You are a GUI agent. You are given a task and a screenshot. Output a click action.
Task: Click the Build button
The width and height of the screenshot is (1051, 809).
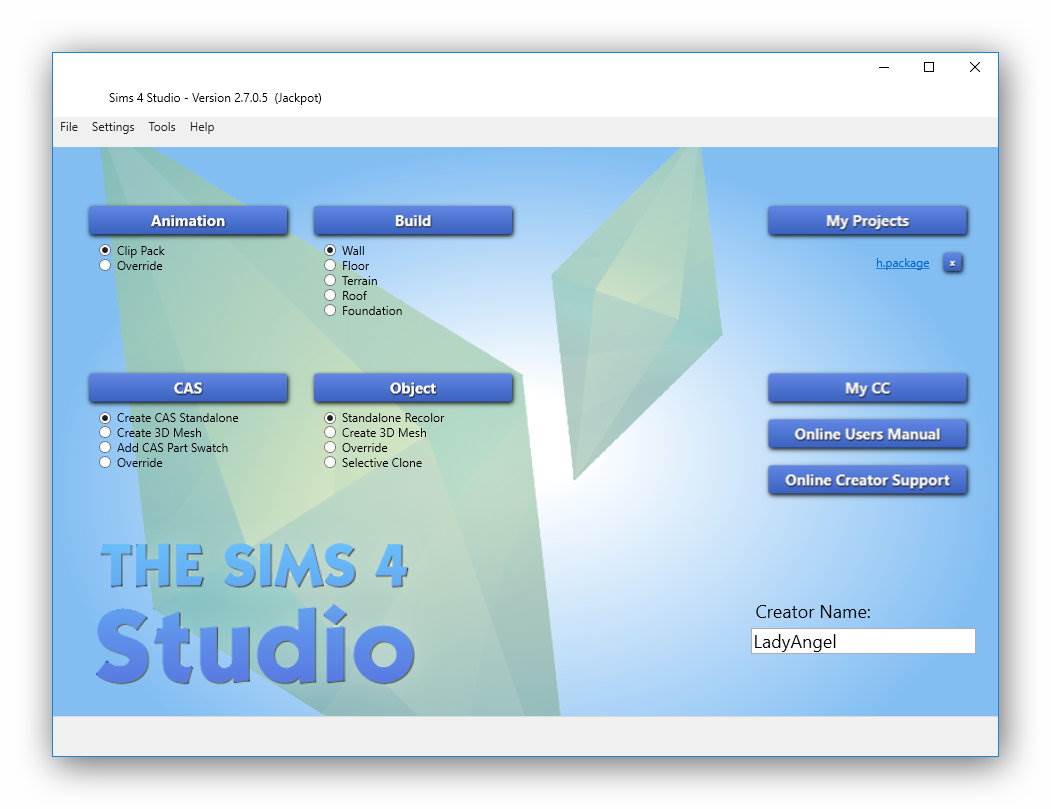click(x=413, y=221)
